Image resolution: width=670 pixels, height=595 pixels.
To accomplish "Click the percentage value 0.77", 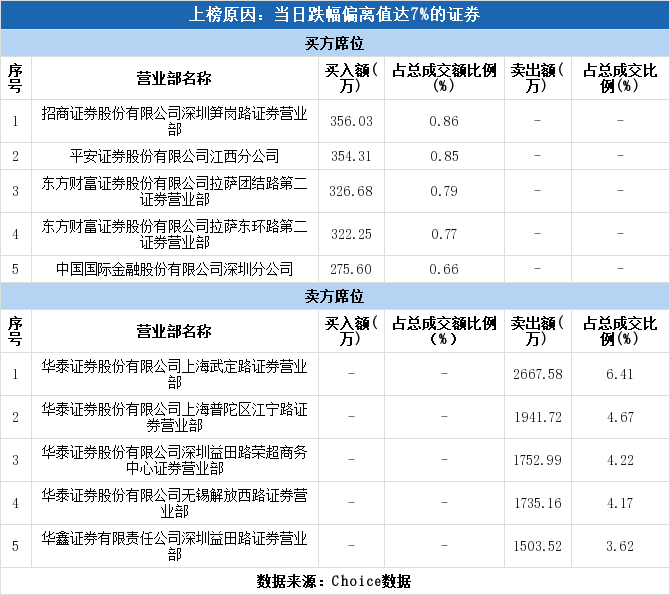I will pyautogui.click(x=444, y=234).
